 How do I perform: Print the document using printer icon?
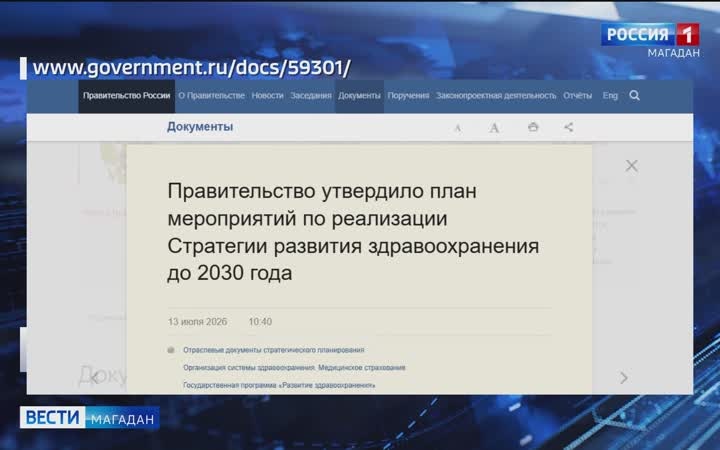(x=533, y=127)
